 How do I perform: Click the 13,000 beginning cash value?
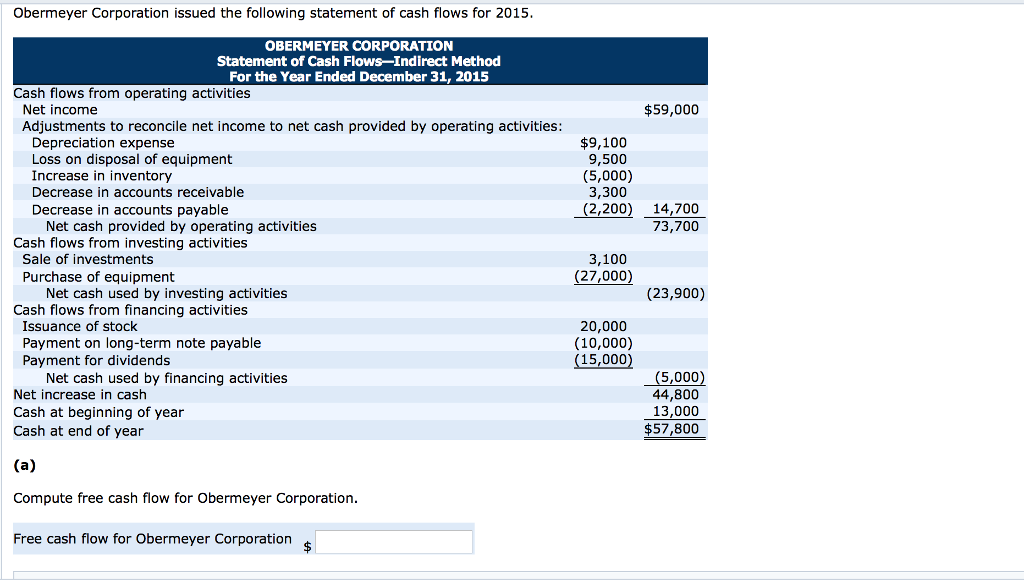[x=675, y=412]
